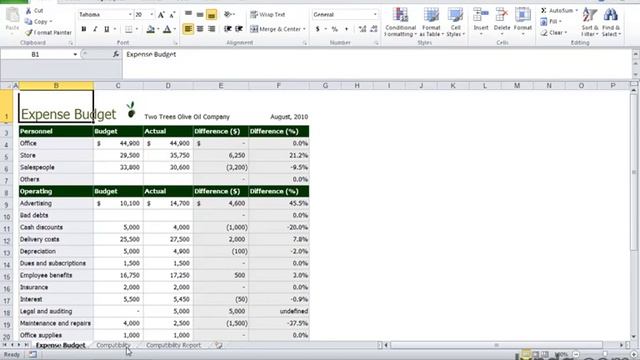The image size is (640, 360).
Task: Open the Format cells button
Action: (523, 22)
